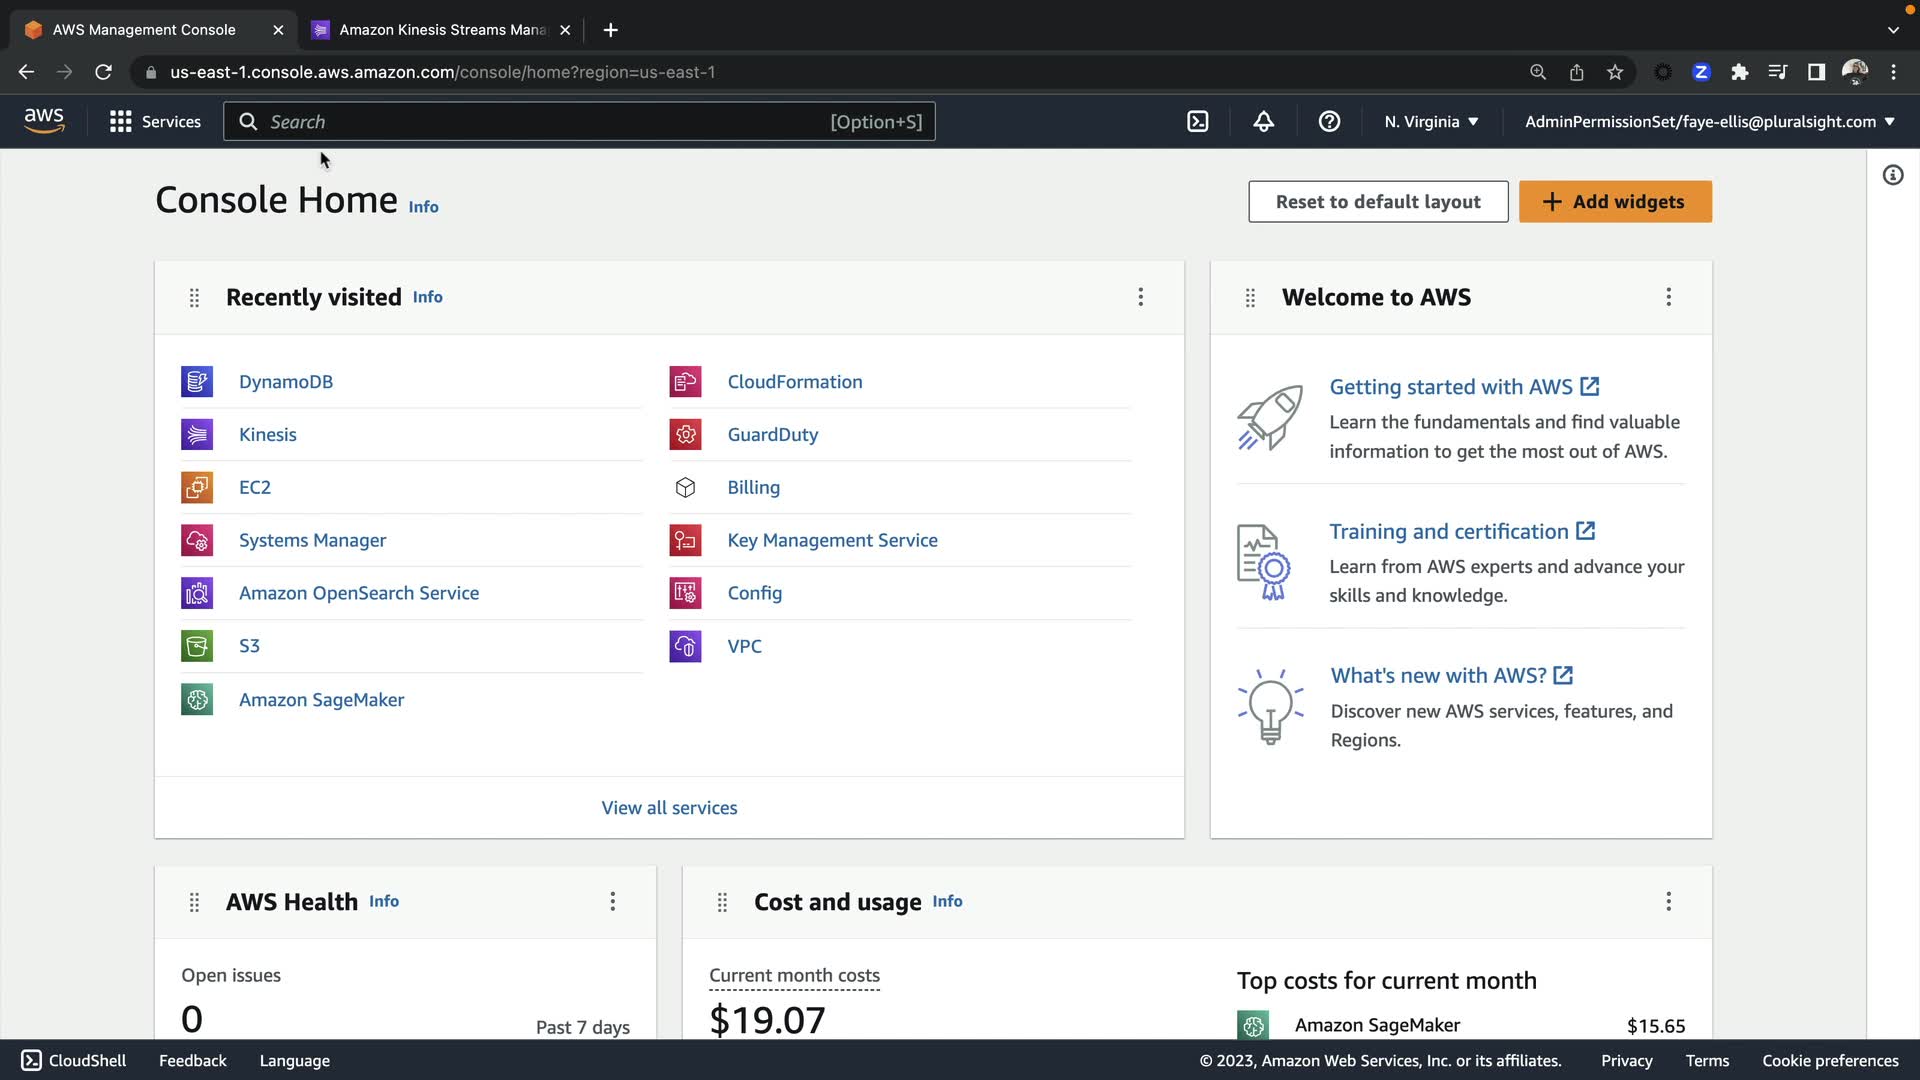The image size is (1920, 1080).
Task: Click the notifications bell icon
Action: [1264, 122]
